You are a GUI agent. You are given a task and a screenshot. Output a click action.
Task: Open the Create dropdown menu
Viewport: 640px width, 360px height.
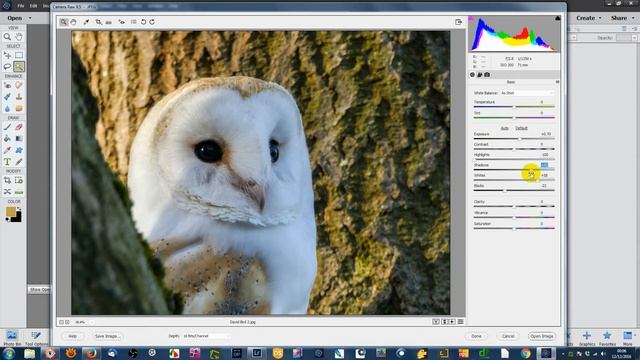[589, 18]
